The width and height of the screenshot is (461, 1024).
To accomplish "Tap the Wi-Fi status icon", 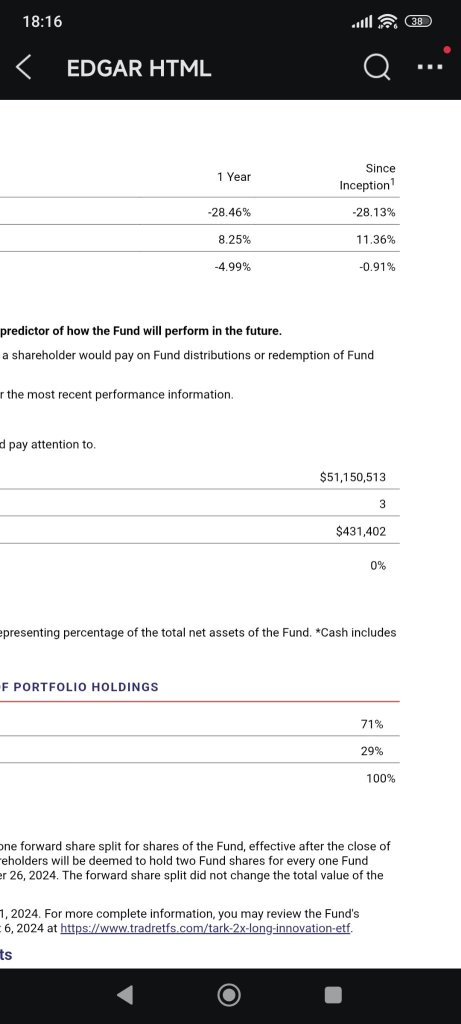I will pyautogui.click(x=388, y=22).
